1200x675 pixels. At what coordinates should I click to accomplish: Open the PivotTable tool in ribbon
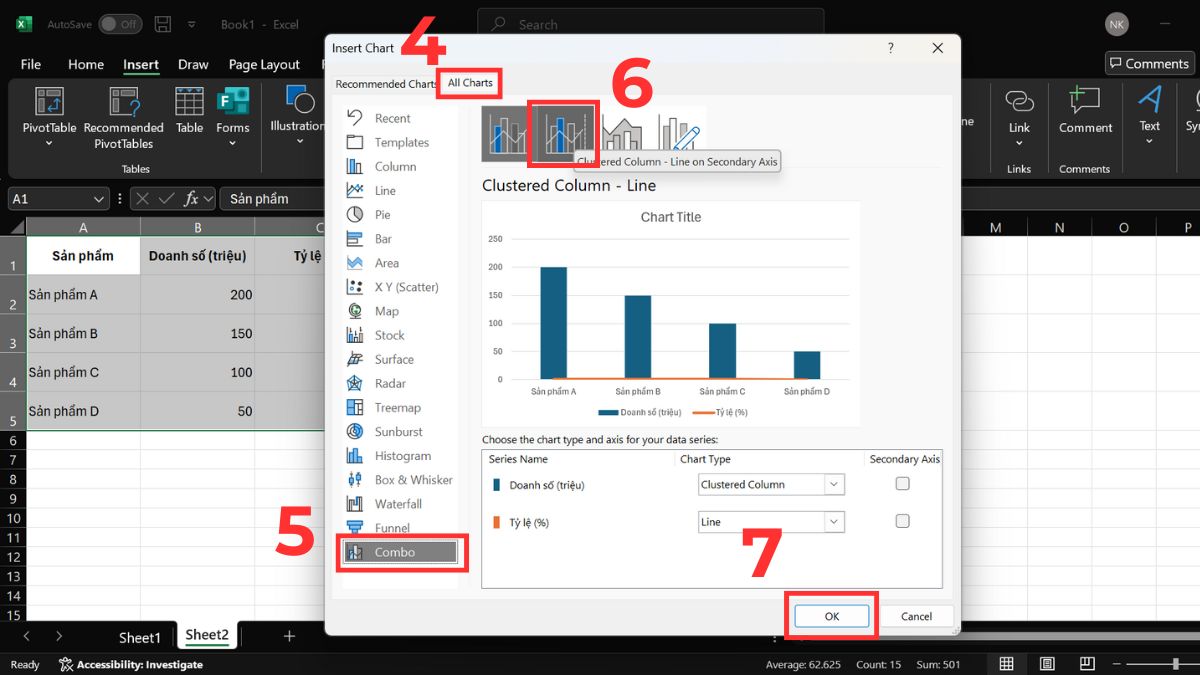pyautogui.click(x=49, y=118)
